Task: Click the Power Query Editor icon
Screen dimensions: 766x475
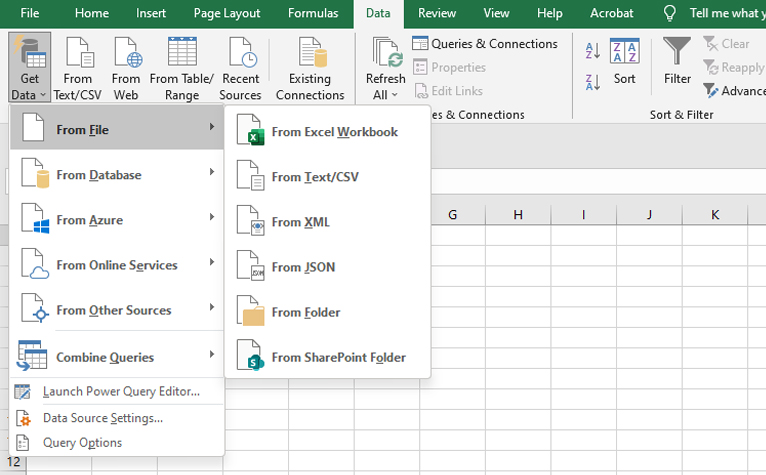Action: [22, 391]
